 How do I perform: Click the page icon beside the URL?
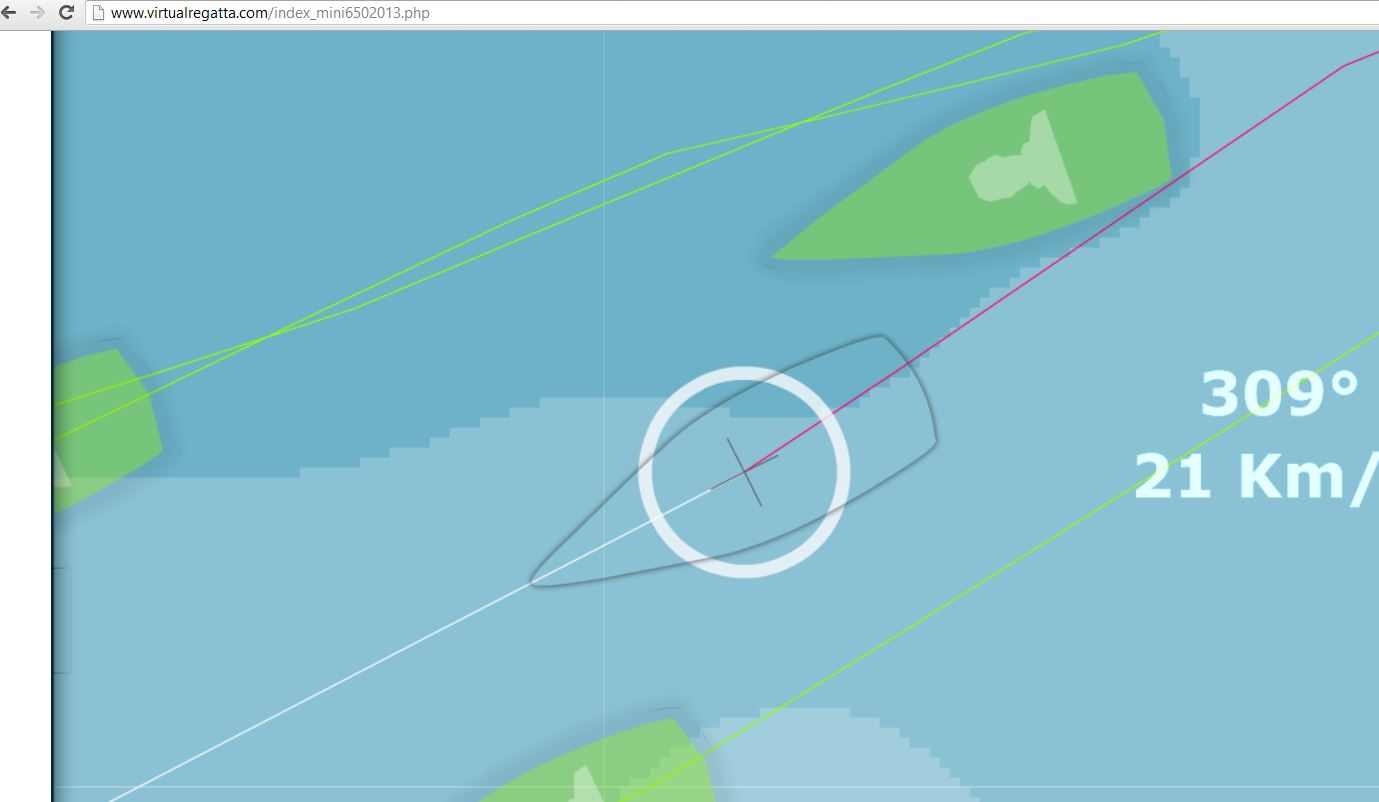[98, 13]
